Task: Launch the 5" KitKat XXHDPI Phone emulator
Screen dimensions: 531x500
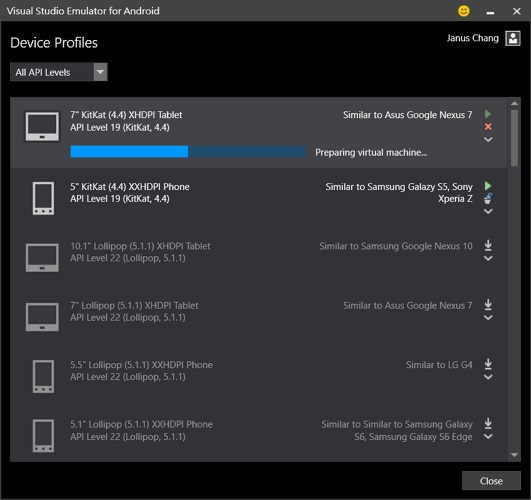Action: pos(488,186)
